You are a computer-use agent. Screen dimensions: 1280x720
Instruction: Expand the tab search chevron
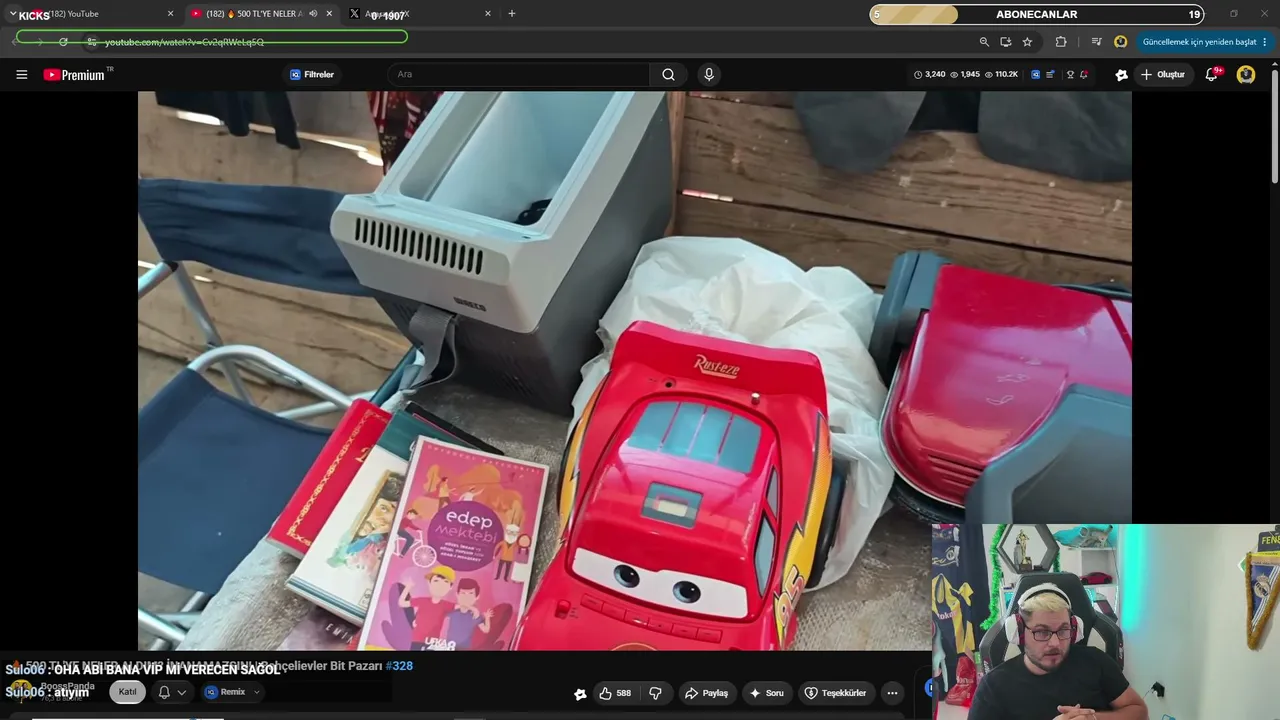coord(13,14)
